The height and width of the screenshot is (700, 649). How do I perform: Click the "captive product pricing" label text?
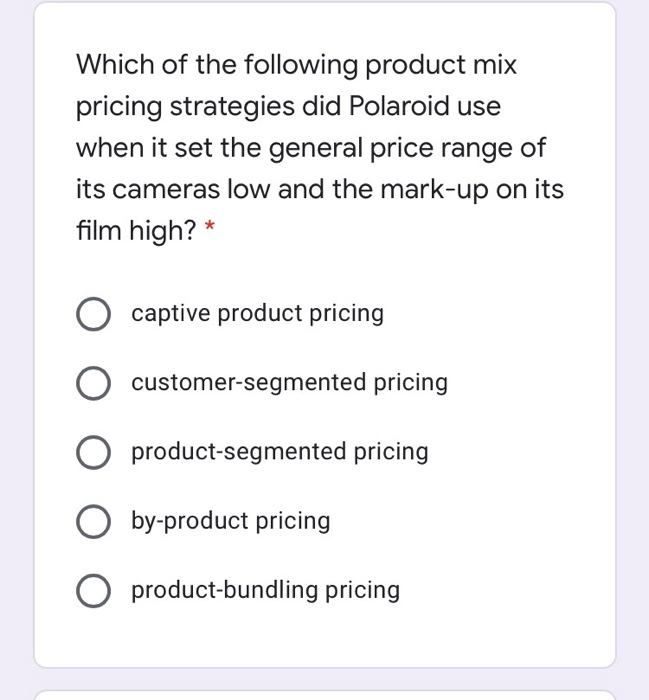tap(257, 314)
